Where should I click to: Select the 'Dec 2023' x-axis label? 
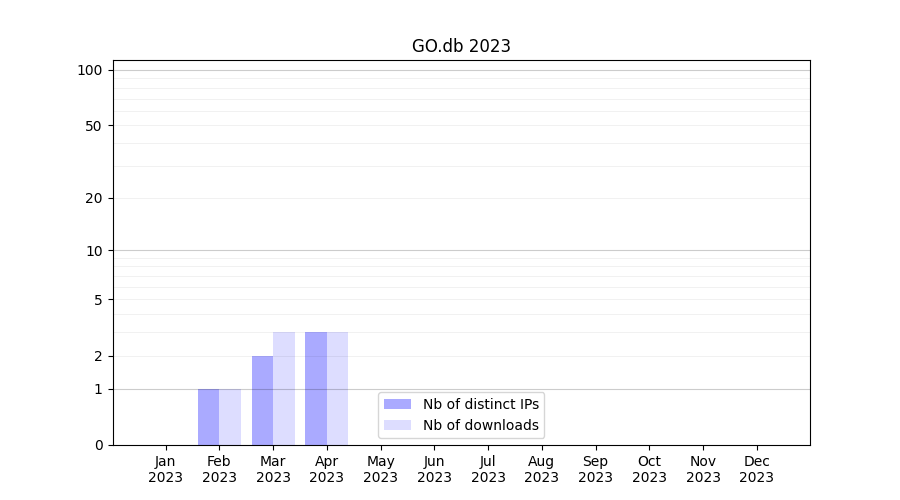click(x=756, y=469)
